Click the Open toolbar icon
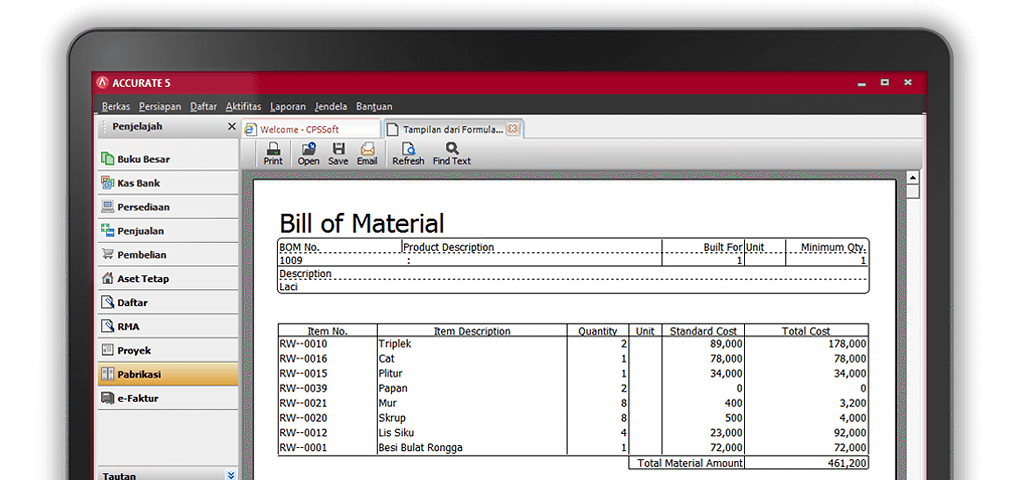This screenshot has width=1017, height=480. tap(308, 153)
